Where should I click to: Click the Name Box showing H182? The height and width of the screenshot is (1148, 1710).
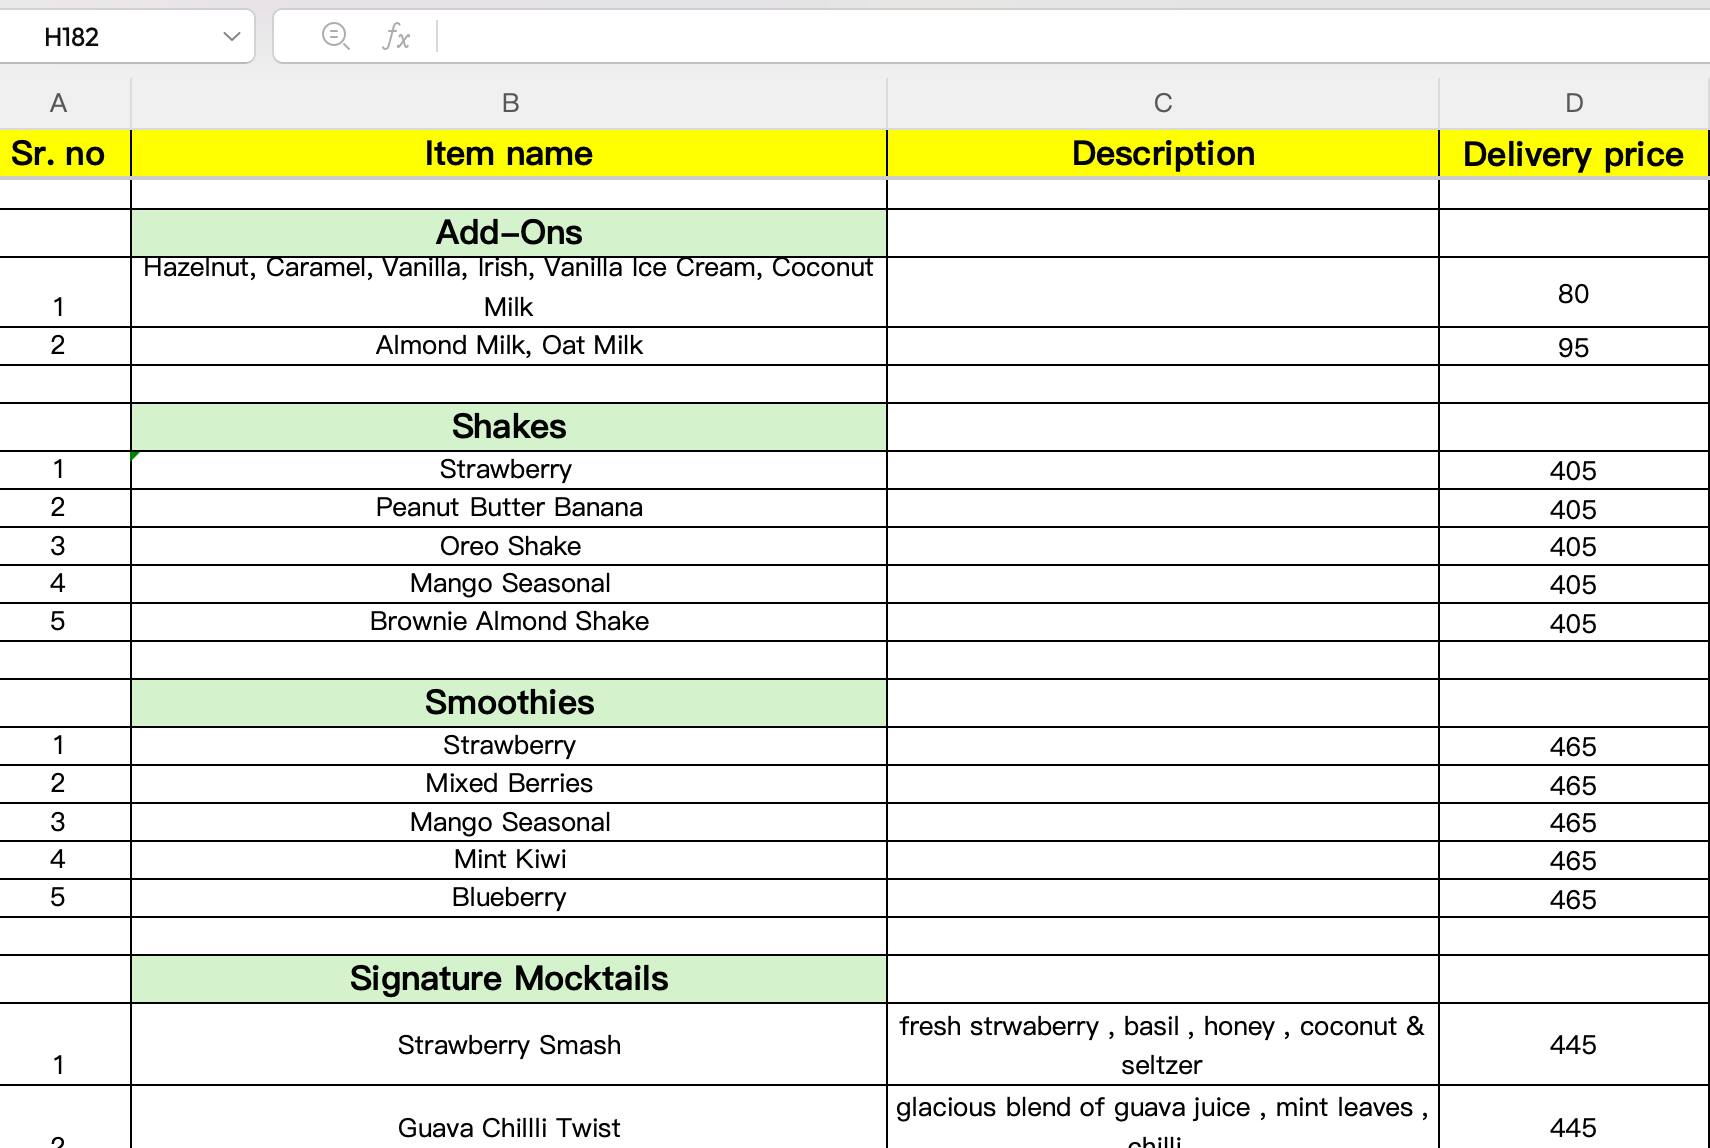(110, 37)
